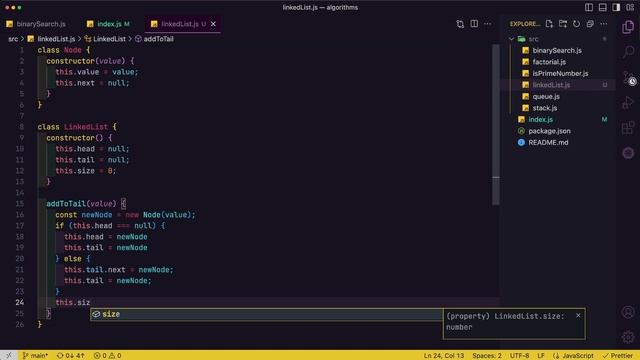Open the Explorer view in activity bar

(x=628, y=27)
